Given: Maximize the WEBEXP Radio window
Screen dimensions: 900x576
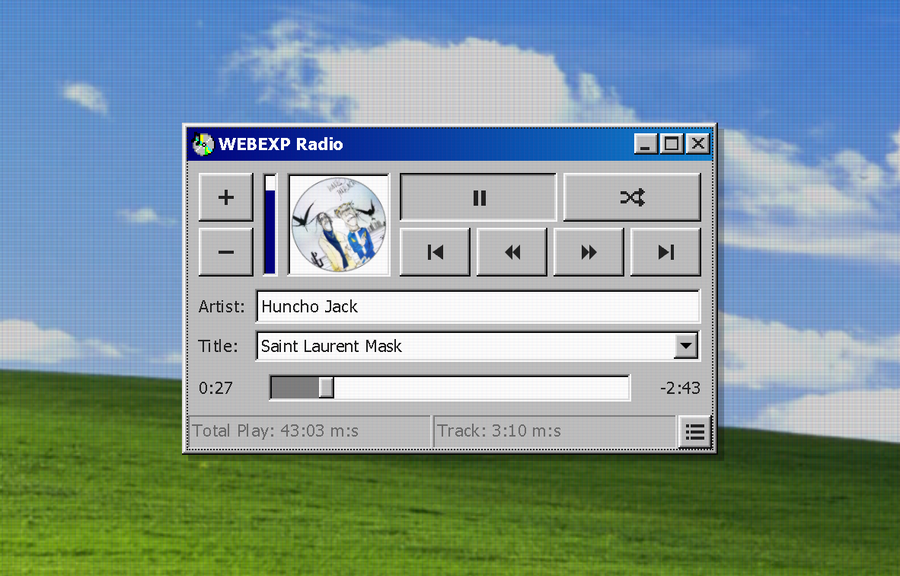Looking at the screenshot, I should click(x=672, y=143).
